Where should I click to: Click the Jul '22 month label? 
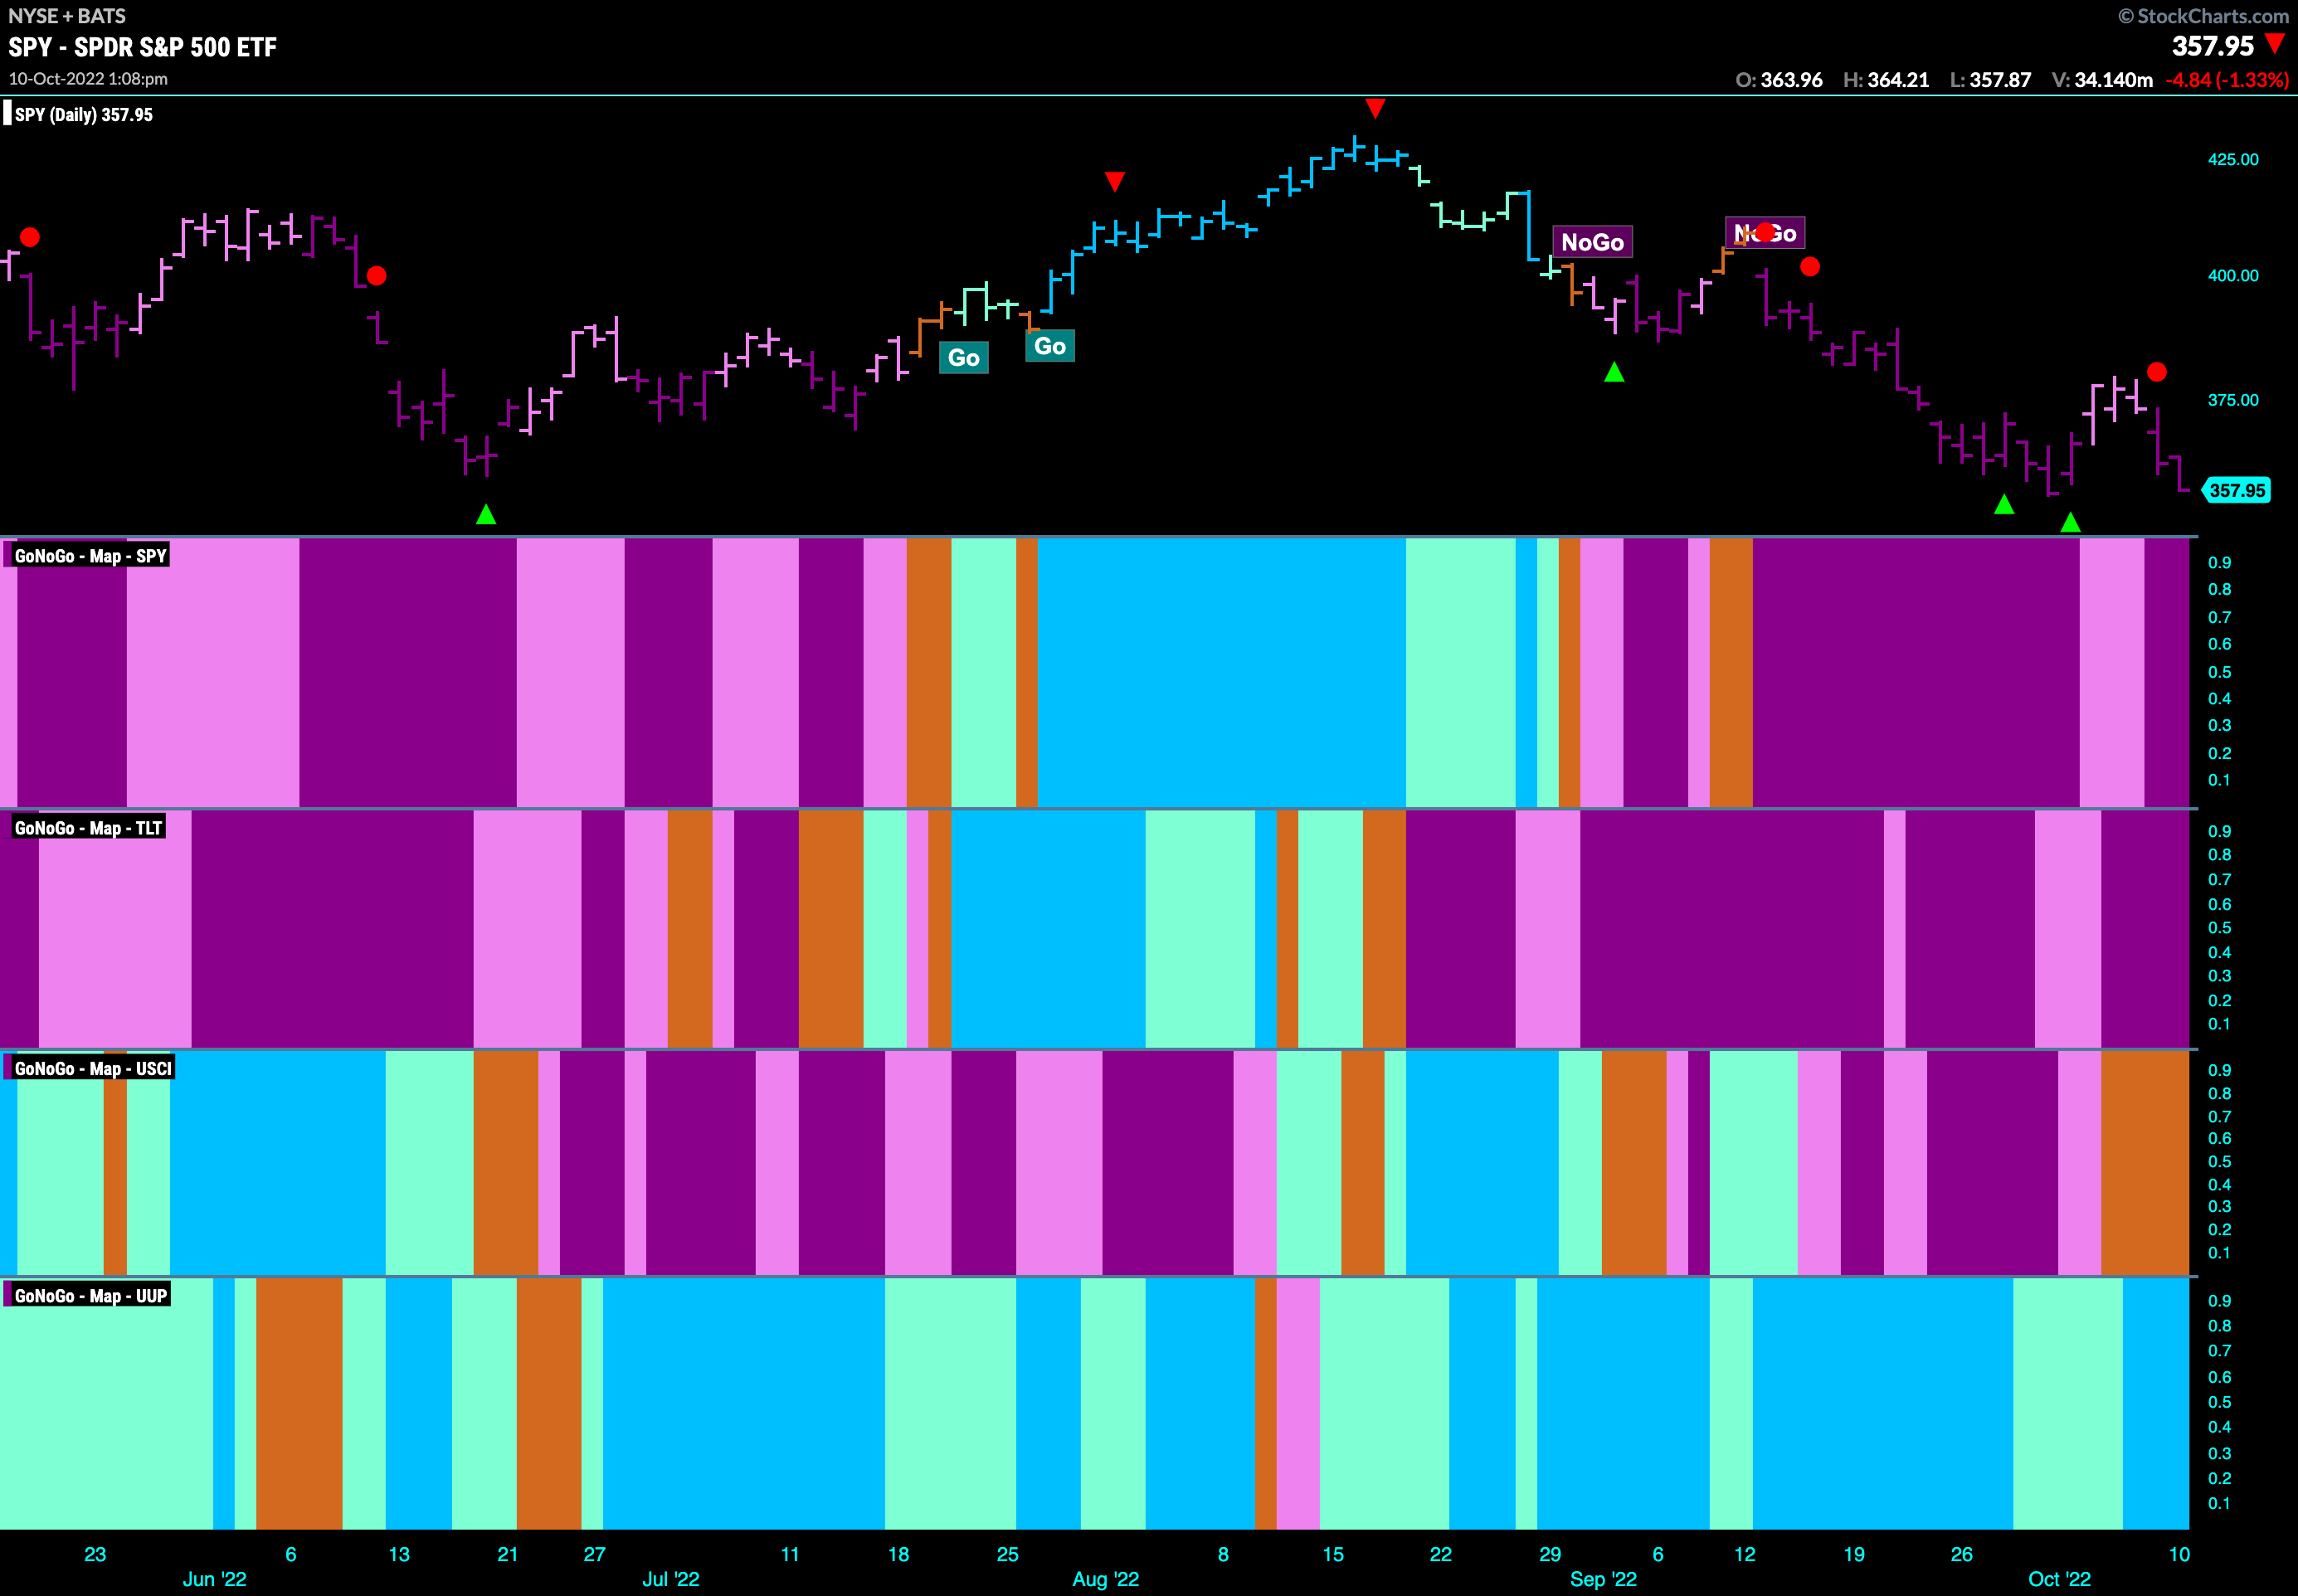pos(671,1579)
